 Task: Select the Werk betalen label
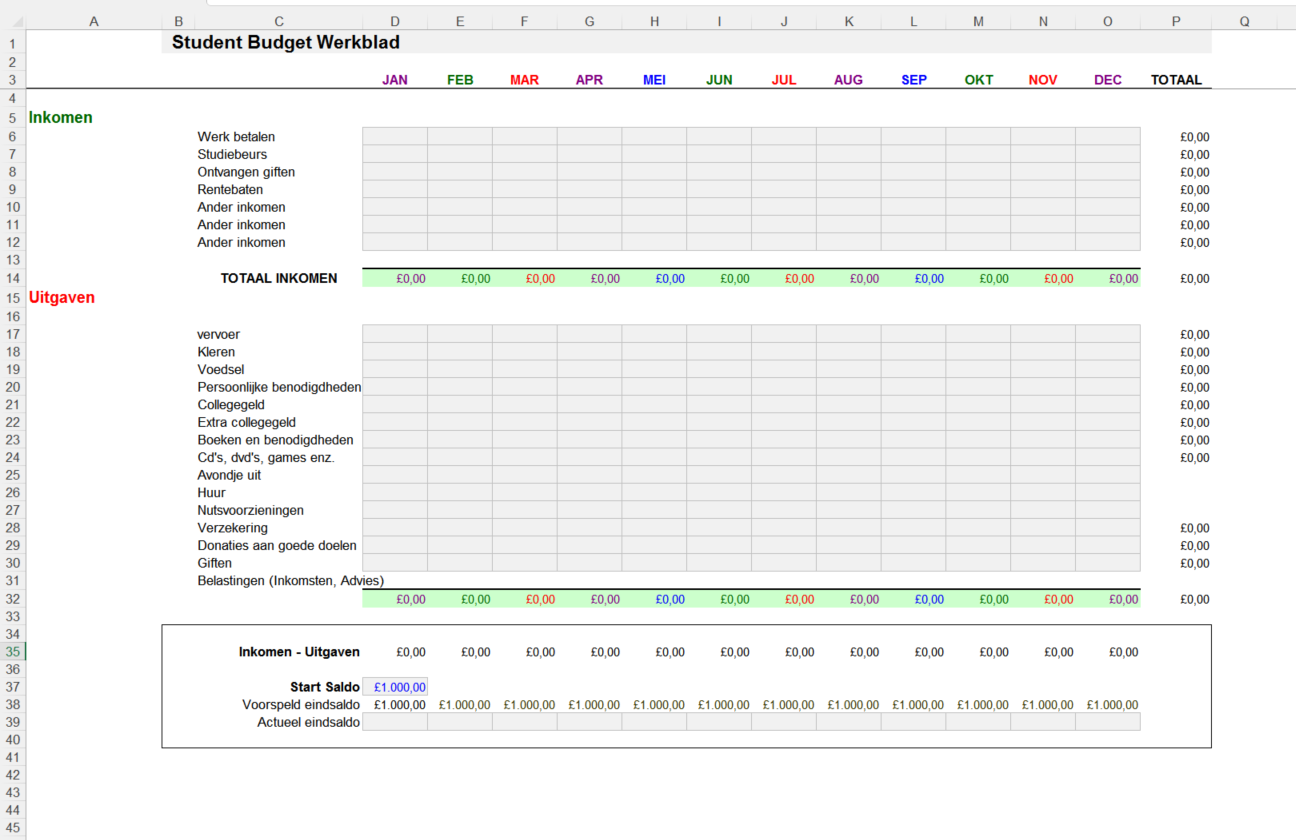236,137
